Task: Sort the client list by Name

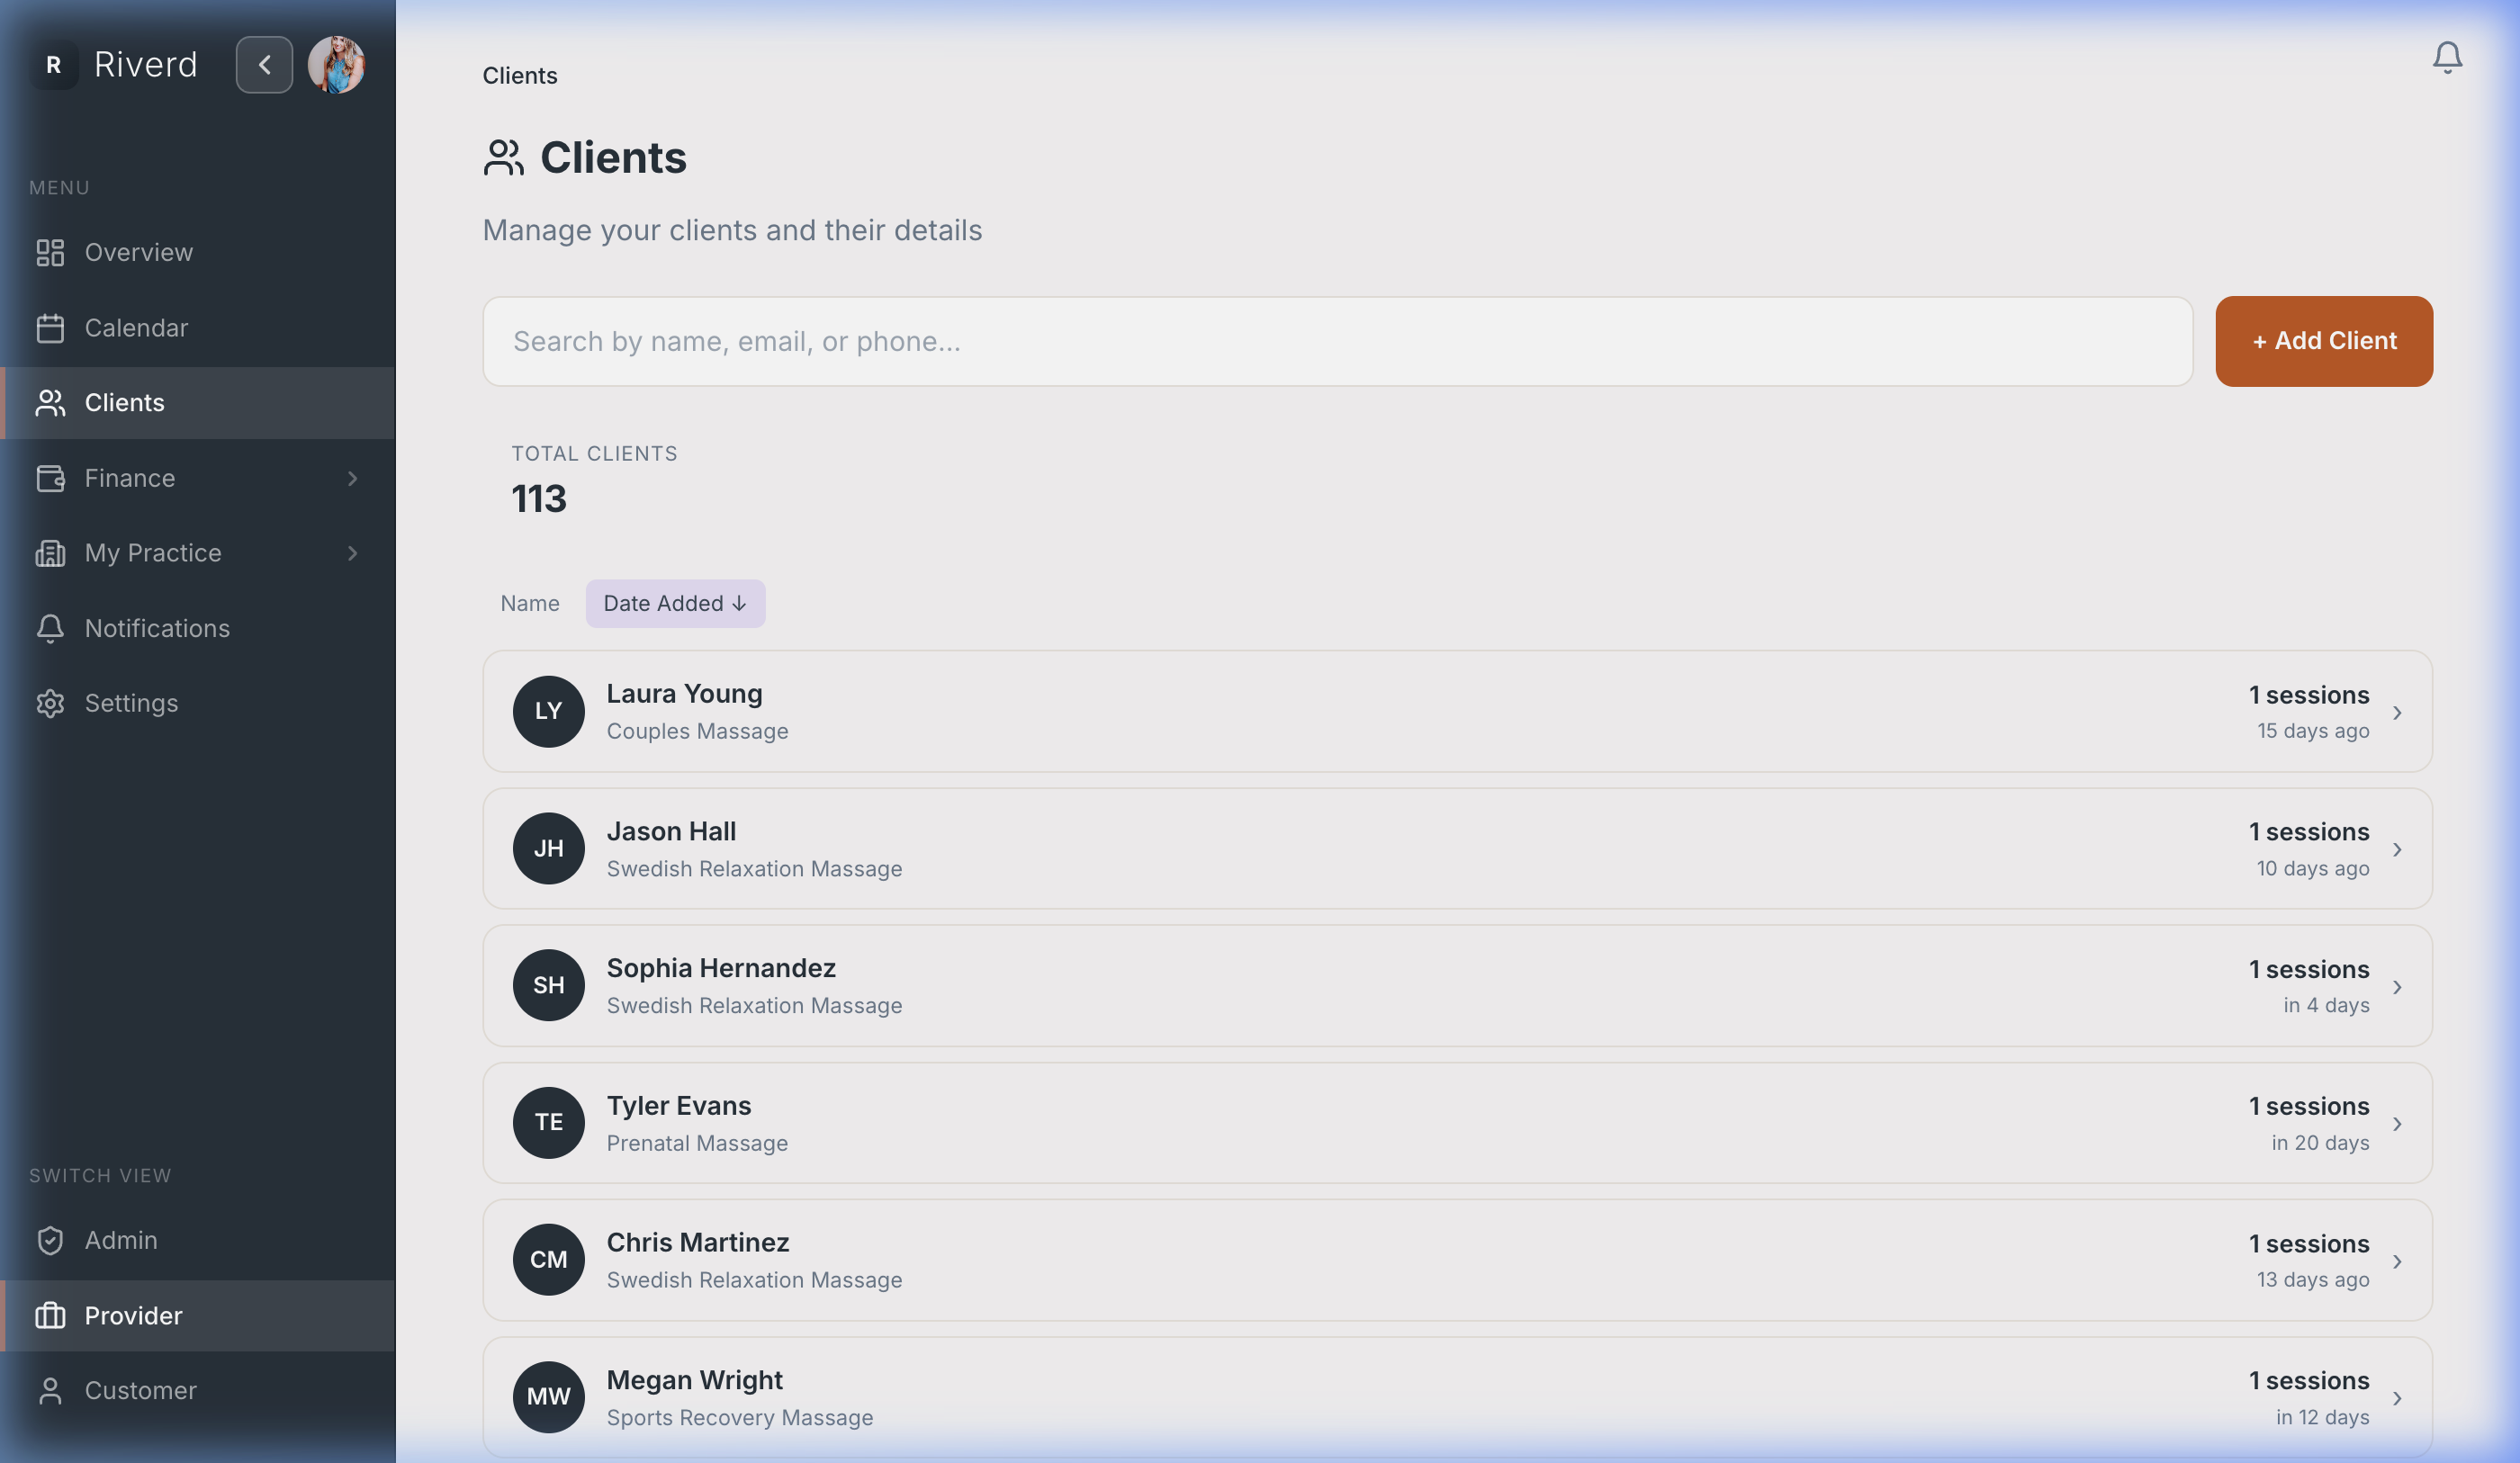Action: pyautogui.click(x=529, y=603)
